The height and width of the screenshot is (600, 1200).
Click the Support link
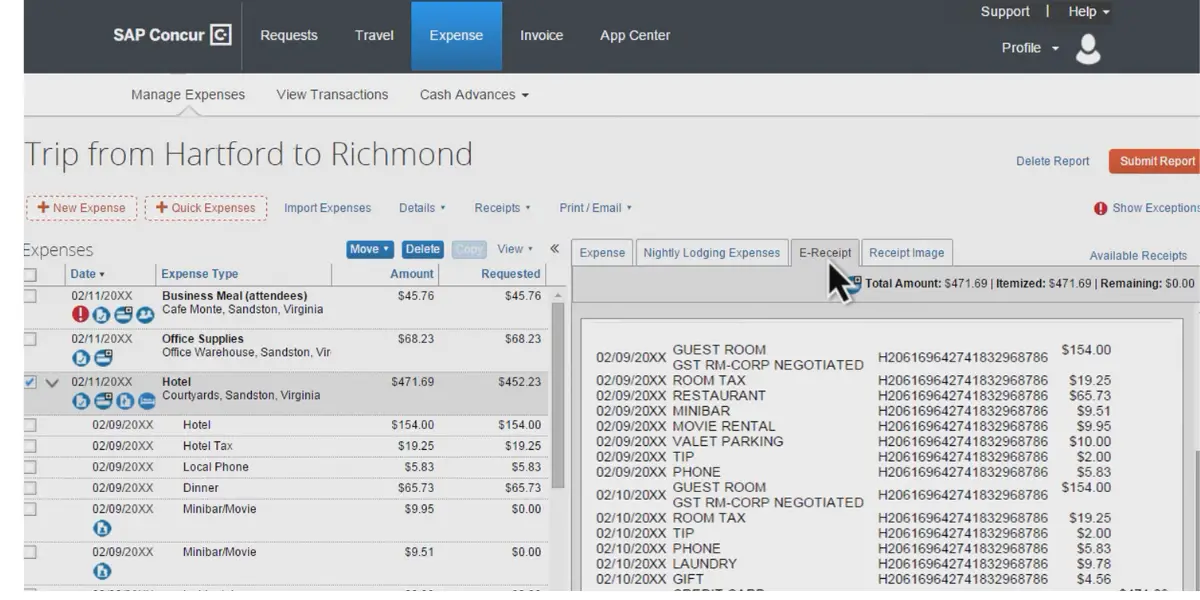tap(1005, 12)
